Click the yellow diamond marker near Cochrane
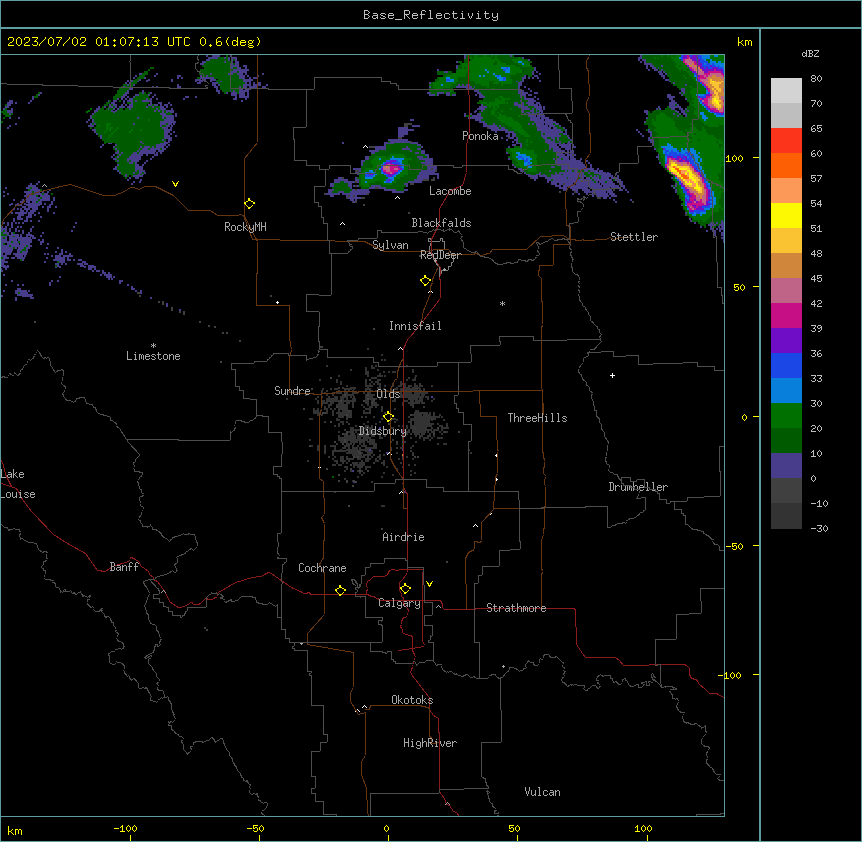 (x=340, y=590)
